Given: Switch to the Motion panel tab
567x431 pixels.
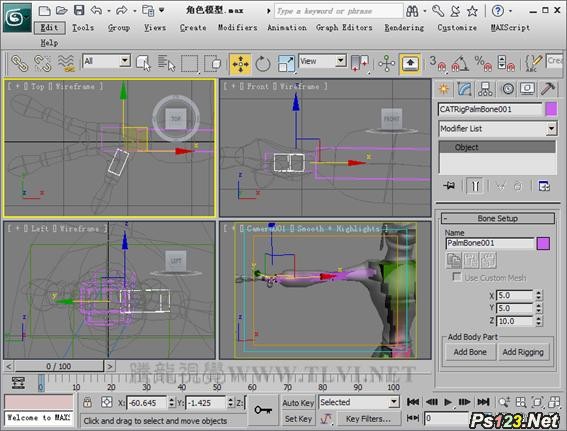Looking at the screenshot, I should click(507, 89).
